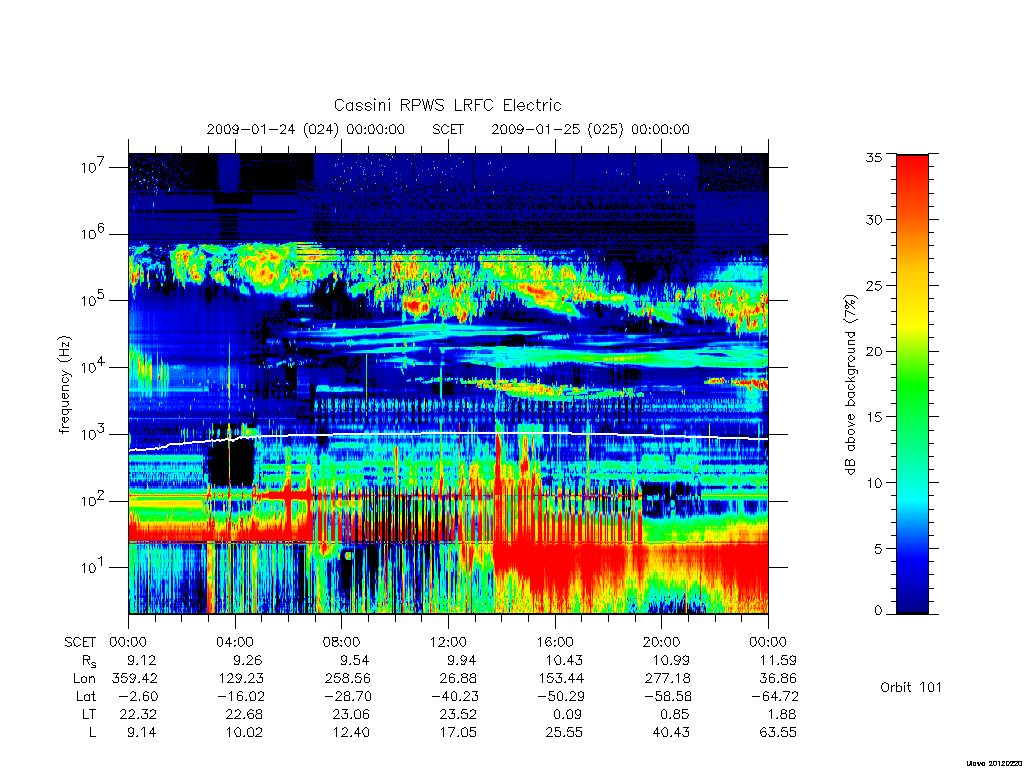Click the L value '9.14'

coord(142,732)
